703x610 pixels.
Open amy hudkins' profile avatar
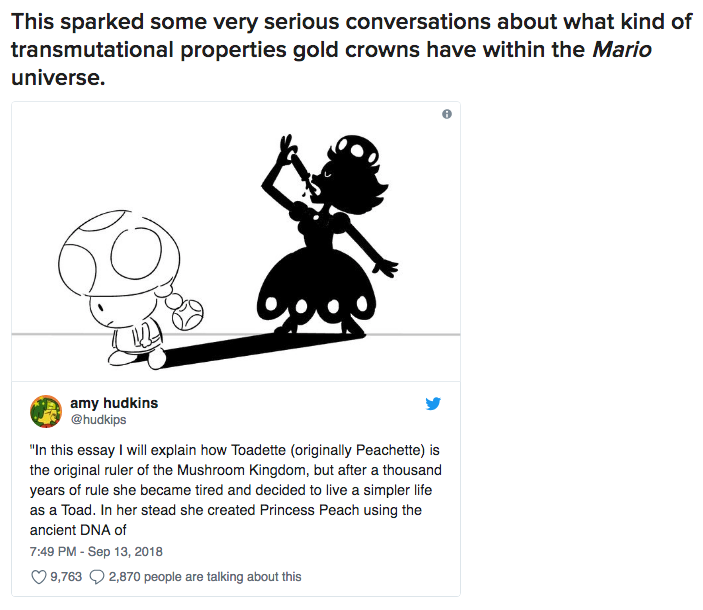(x=47, y=411)
